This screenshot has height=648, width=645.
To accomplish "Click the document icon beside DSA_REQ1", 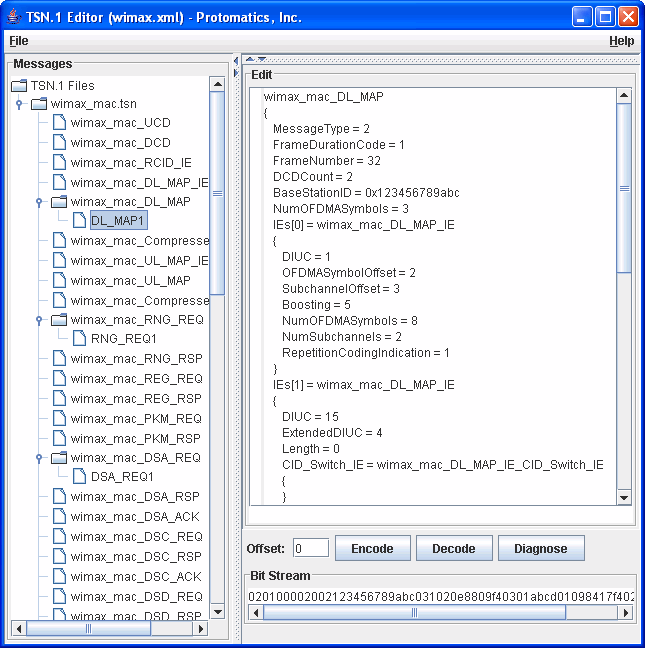I will click(80, 477).
